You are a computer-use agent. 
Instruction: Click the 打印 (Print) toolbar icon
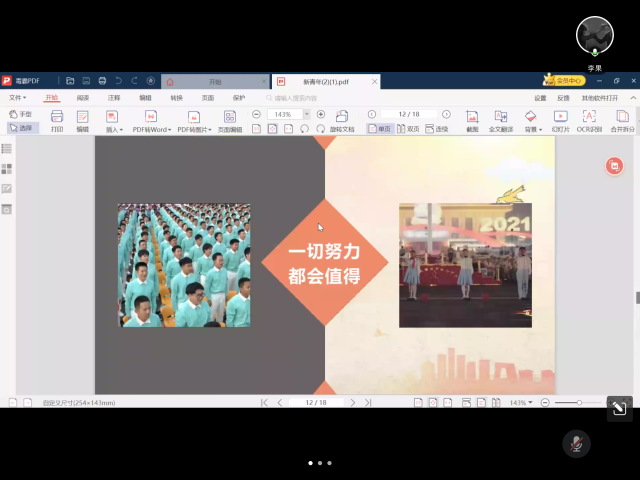[x=57, y=120]
